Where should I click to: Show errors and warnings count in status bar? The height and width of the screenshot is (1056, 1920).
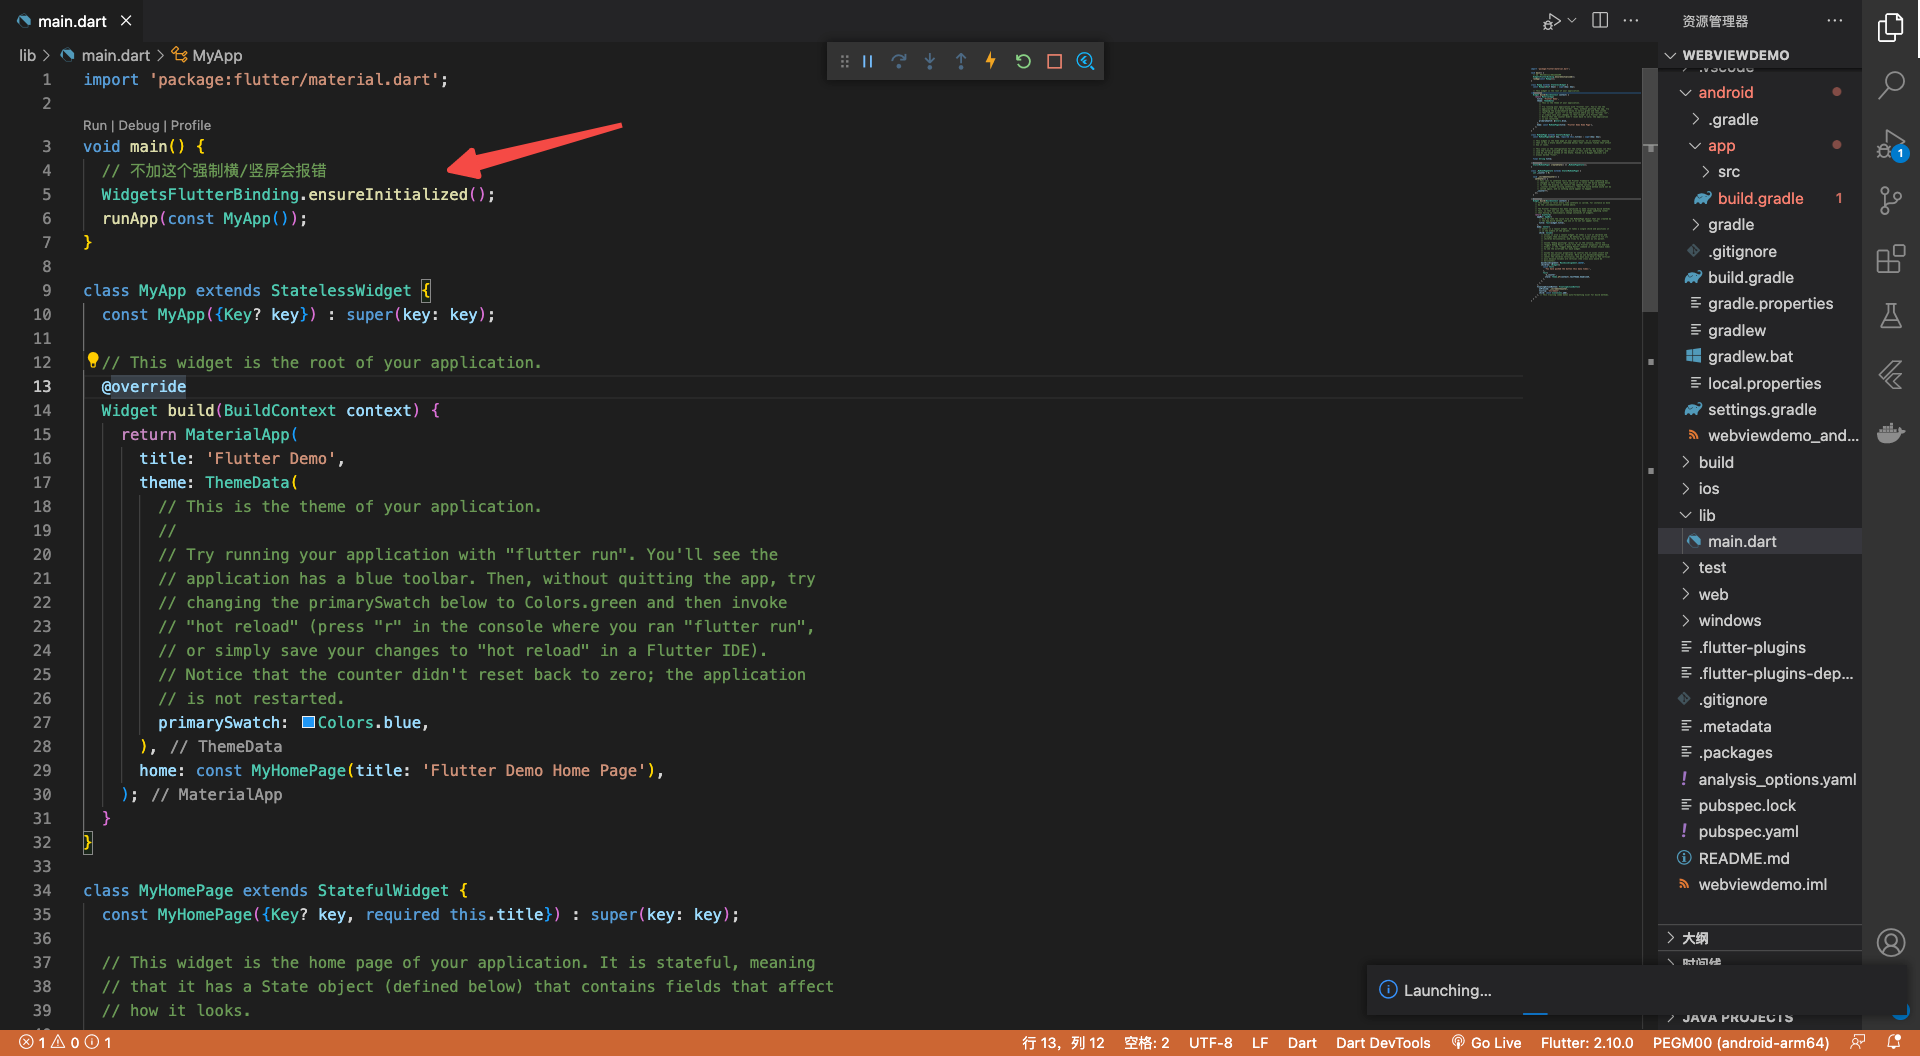click(x=65, y=1042)
